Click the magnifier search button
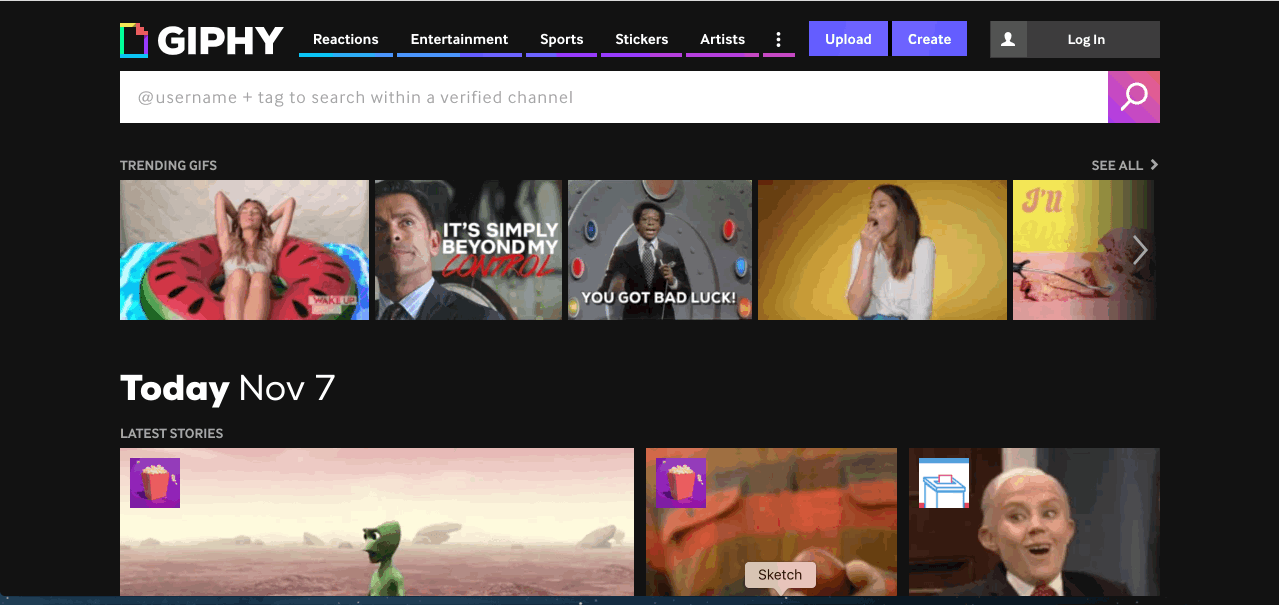The height and width of the screenshot is (605, 1279). (x=1134, y=97)
